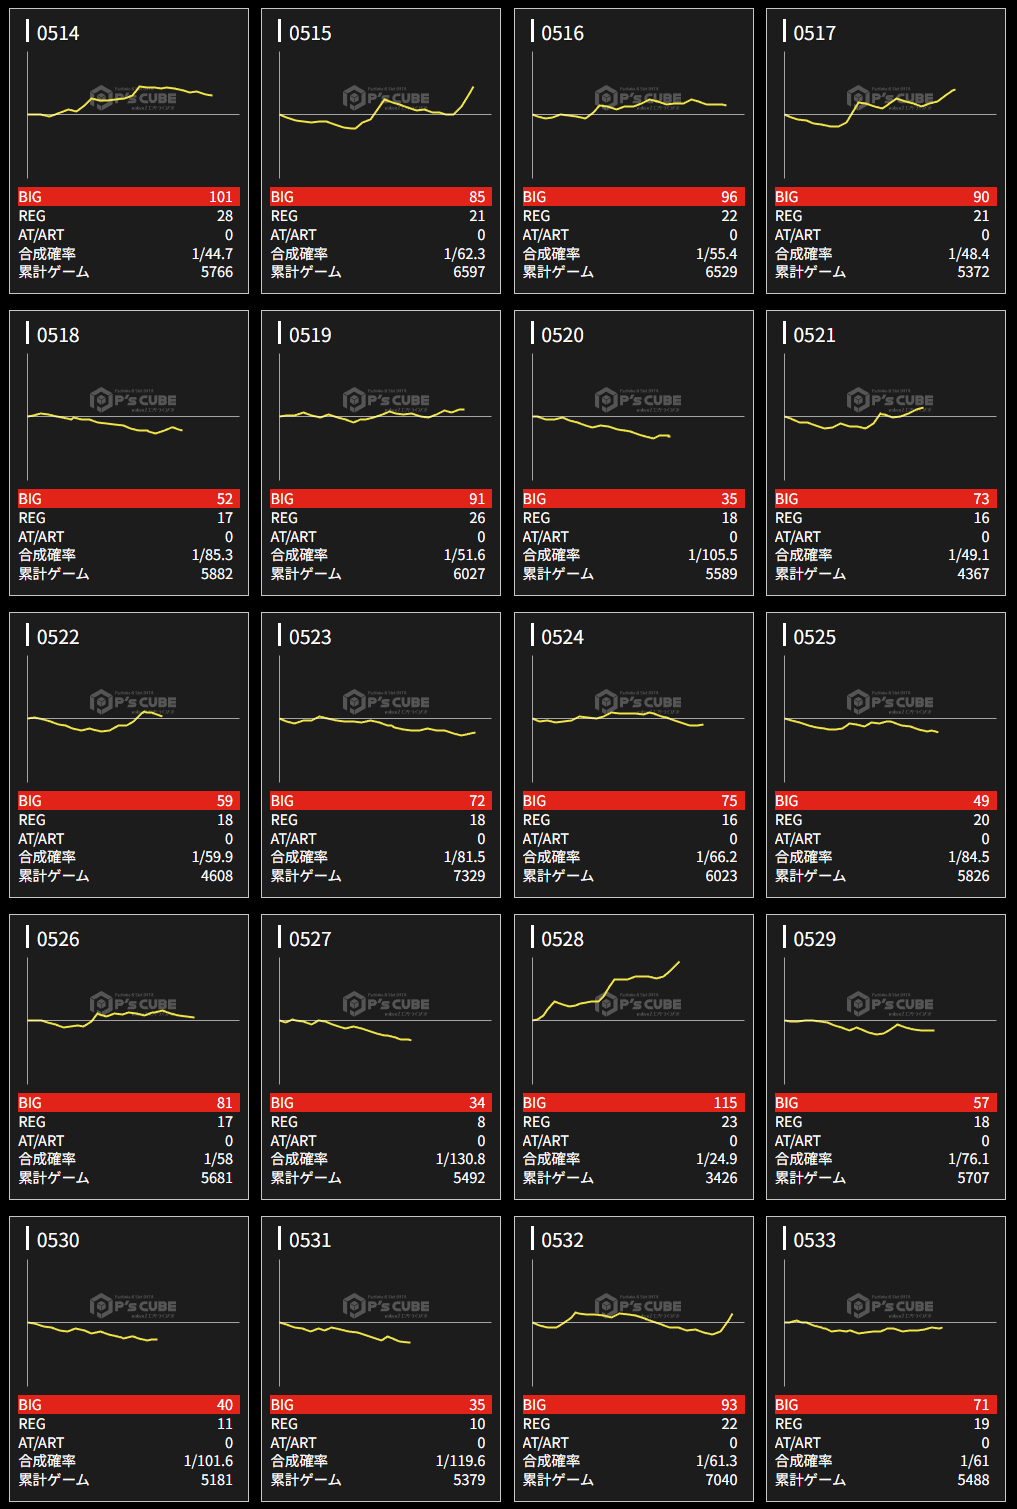Select machine 0527's BIG count of 34
Screen dimensions: 1017x1509
click(477, 1103)
